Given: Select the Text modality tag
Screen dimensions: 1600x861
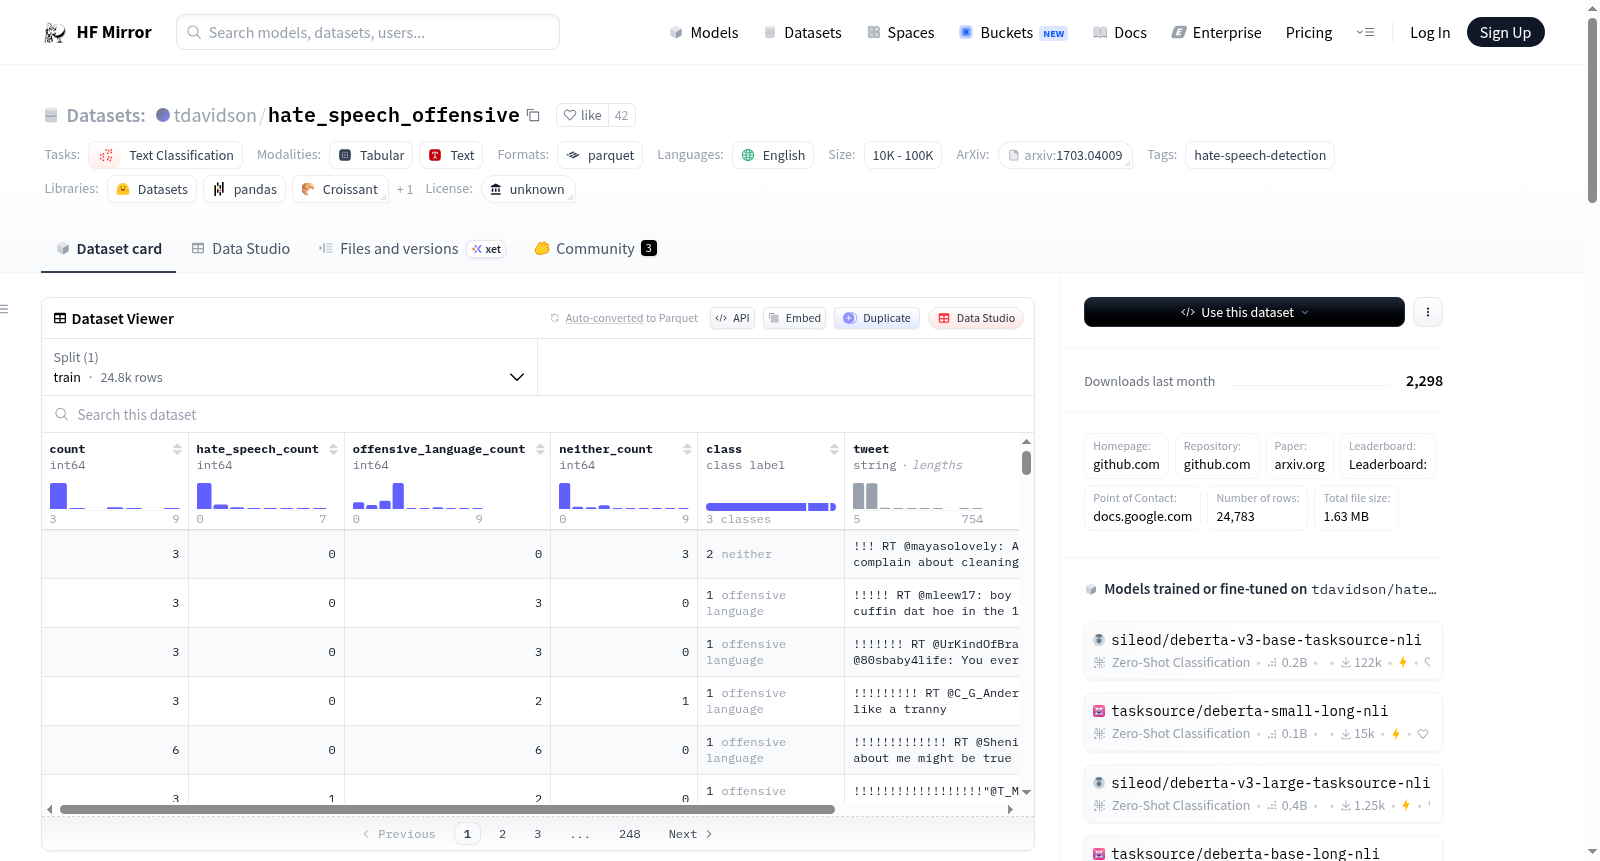Looking at the screenshot, I should (451, 155).
